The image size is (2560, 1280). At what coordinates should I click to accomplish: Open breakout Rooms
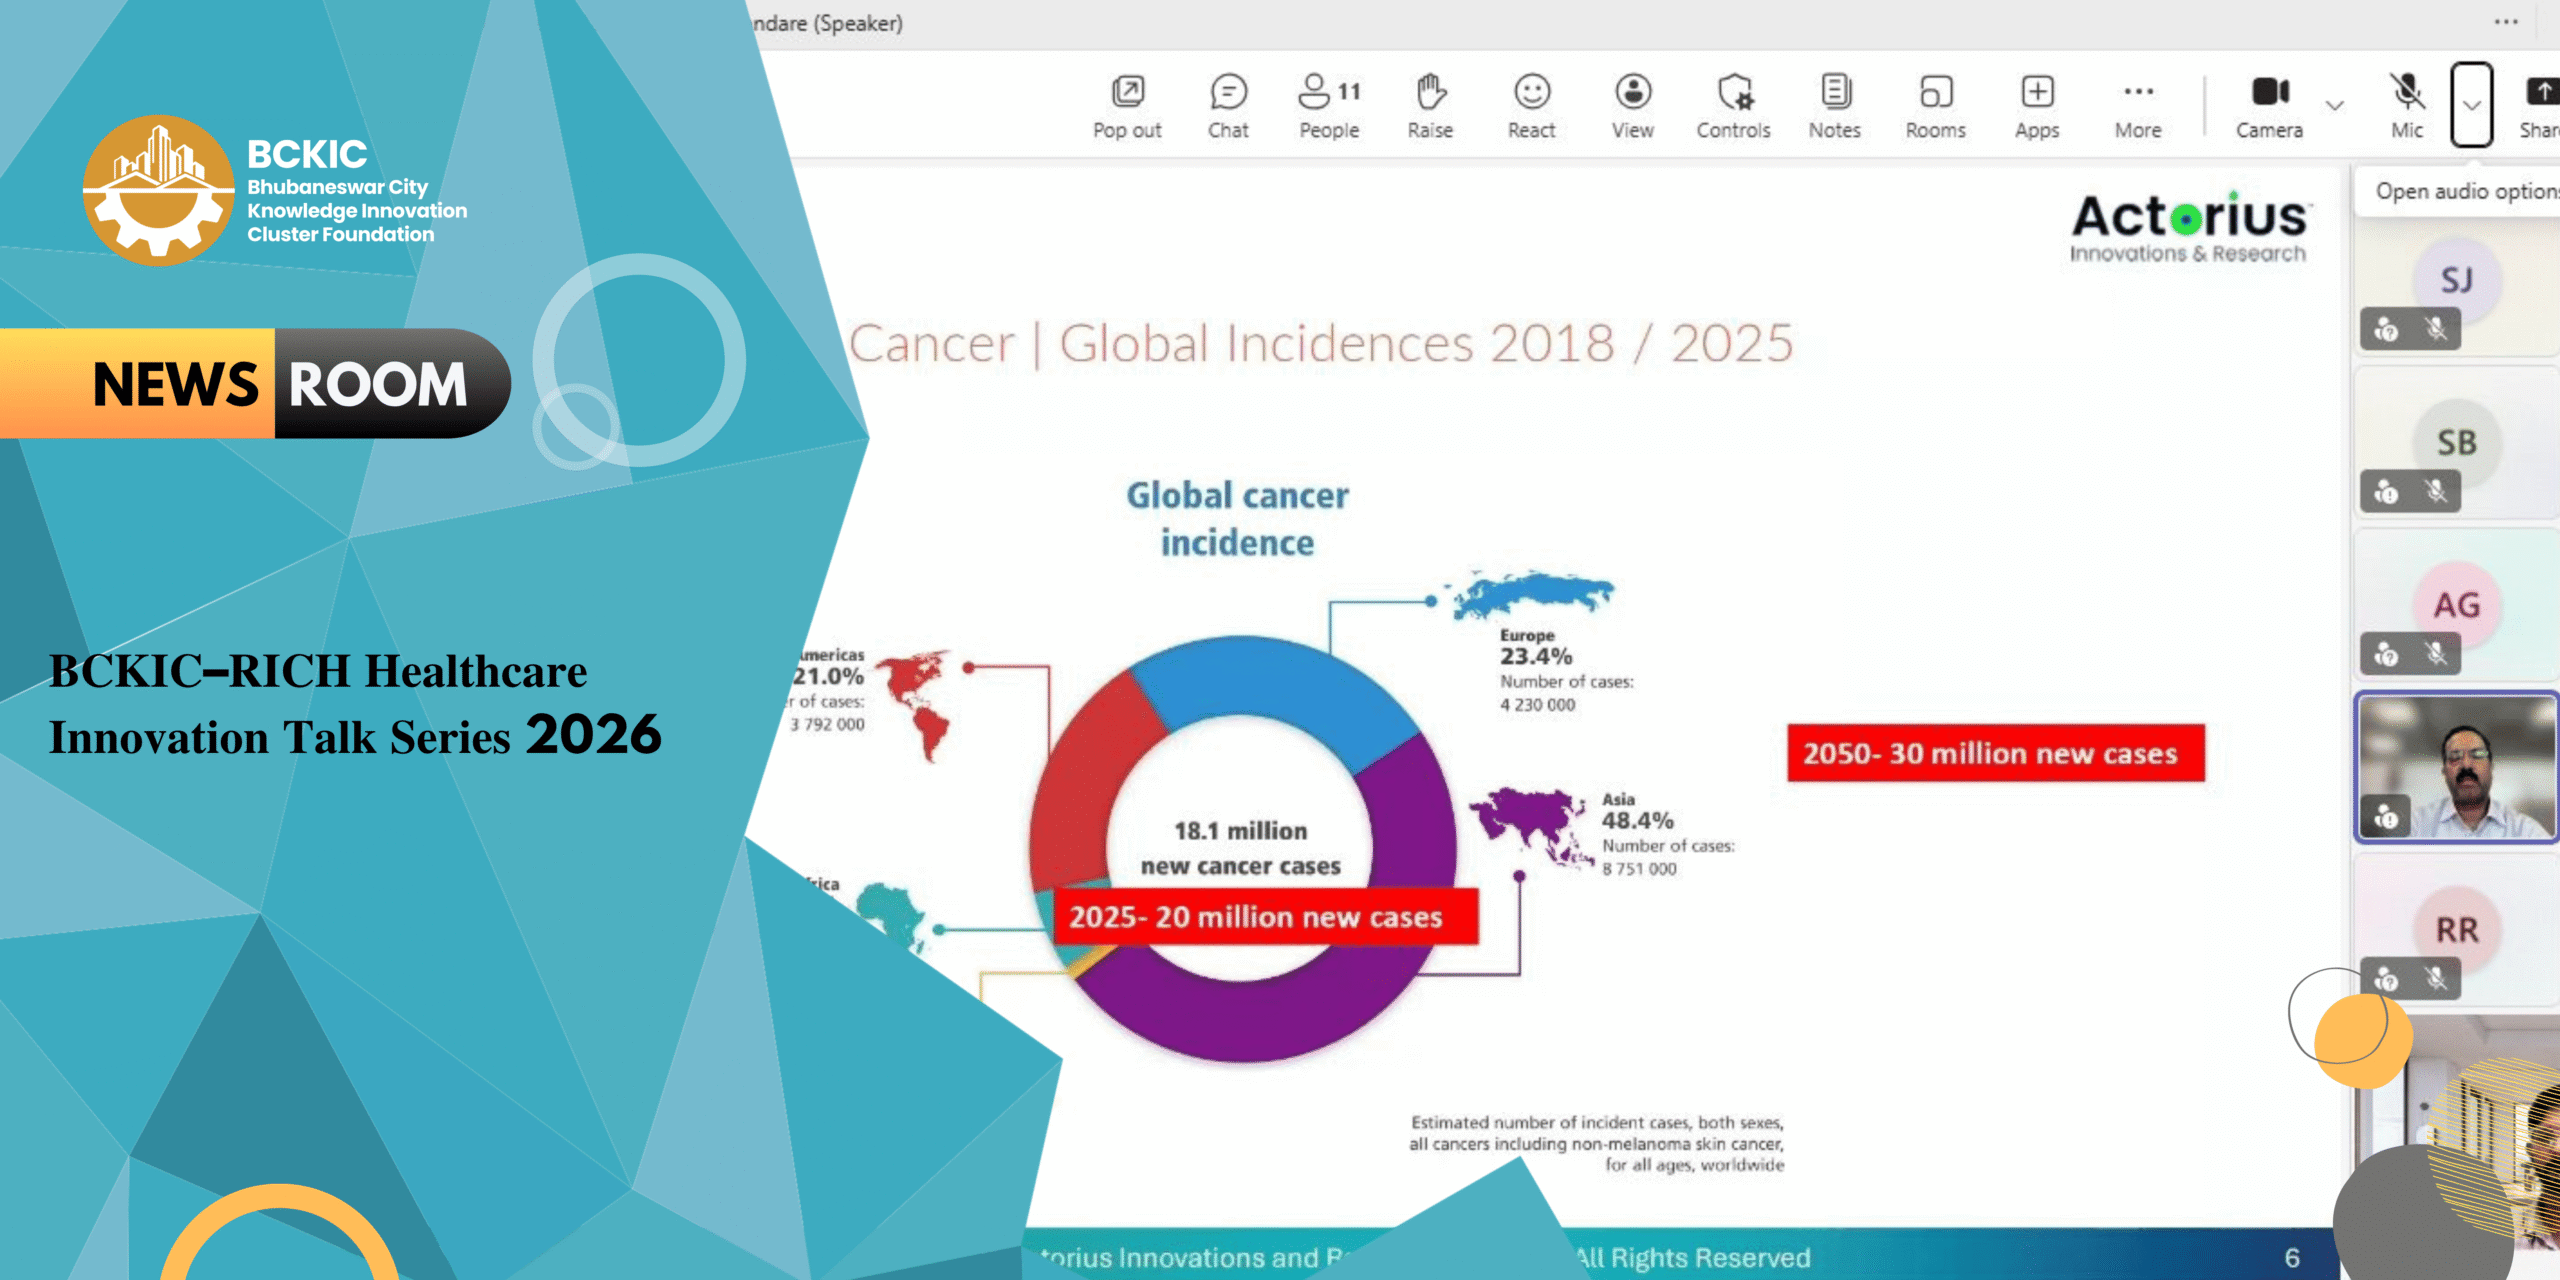pyautogui.click(x=1935, y=105)
